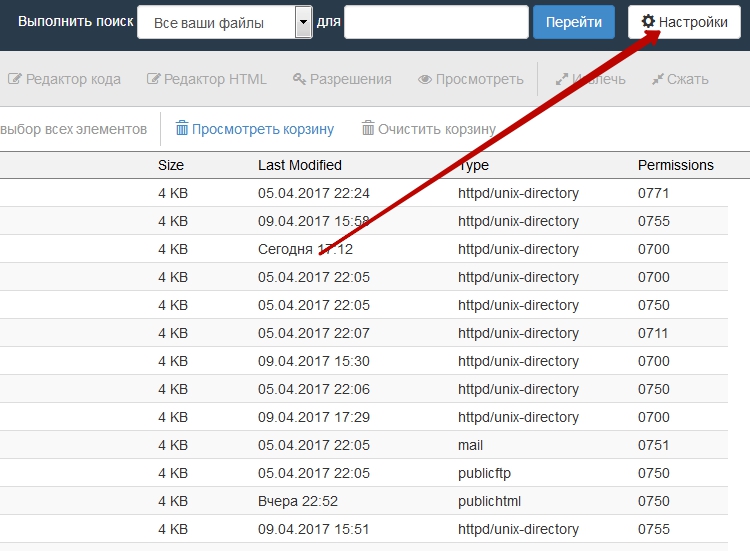750x551 pixels.
Task: Click the key icon for Разрешения
Action: (x=299, y=79)
